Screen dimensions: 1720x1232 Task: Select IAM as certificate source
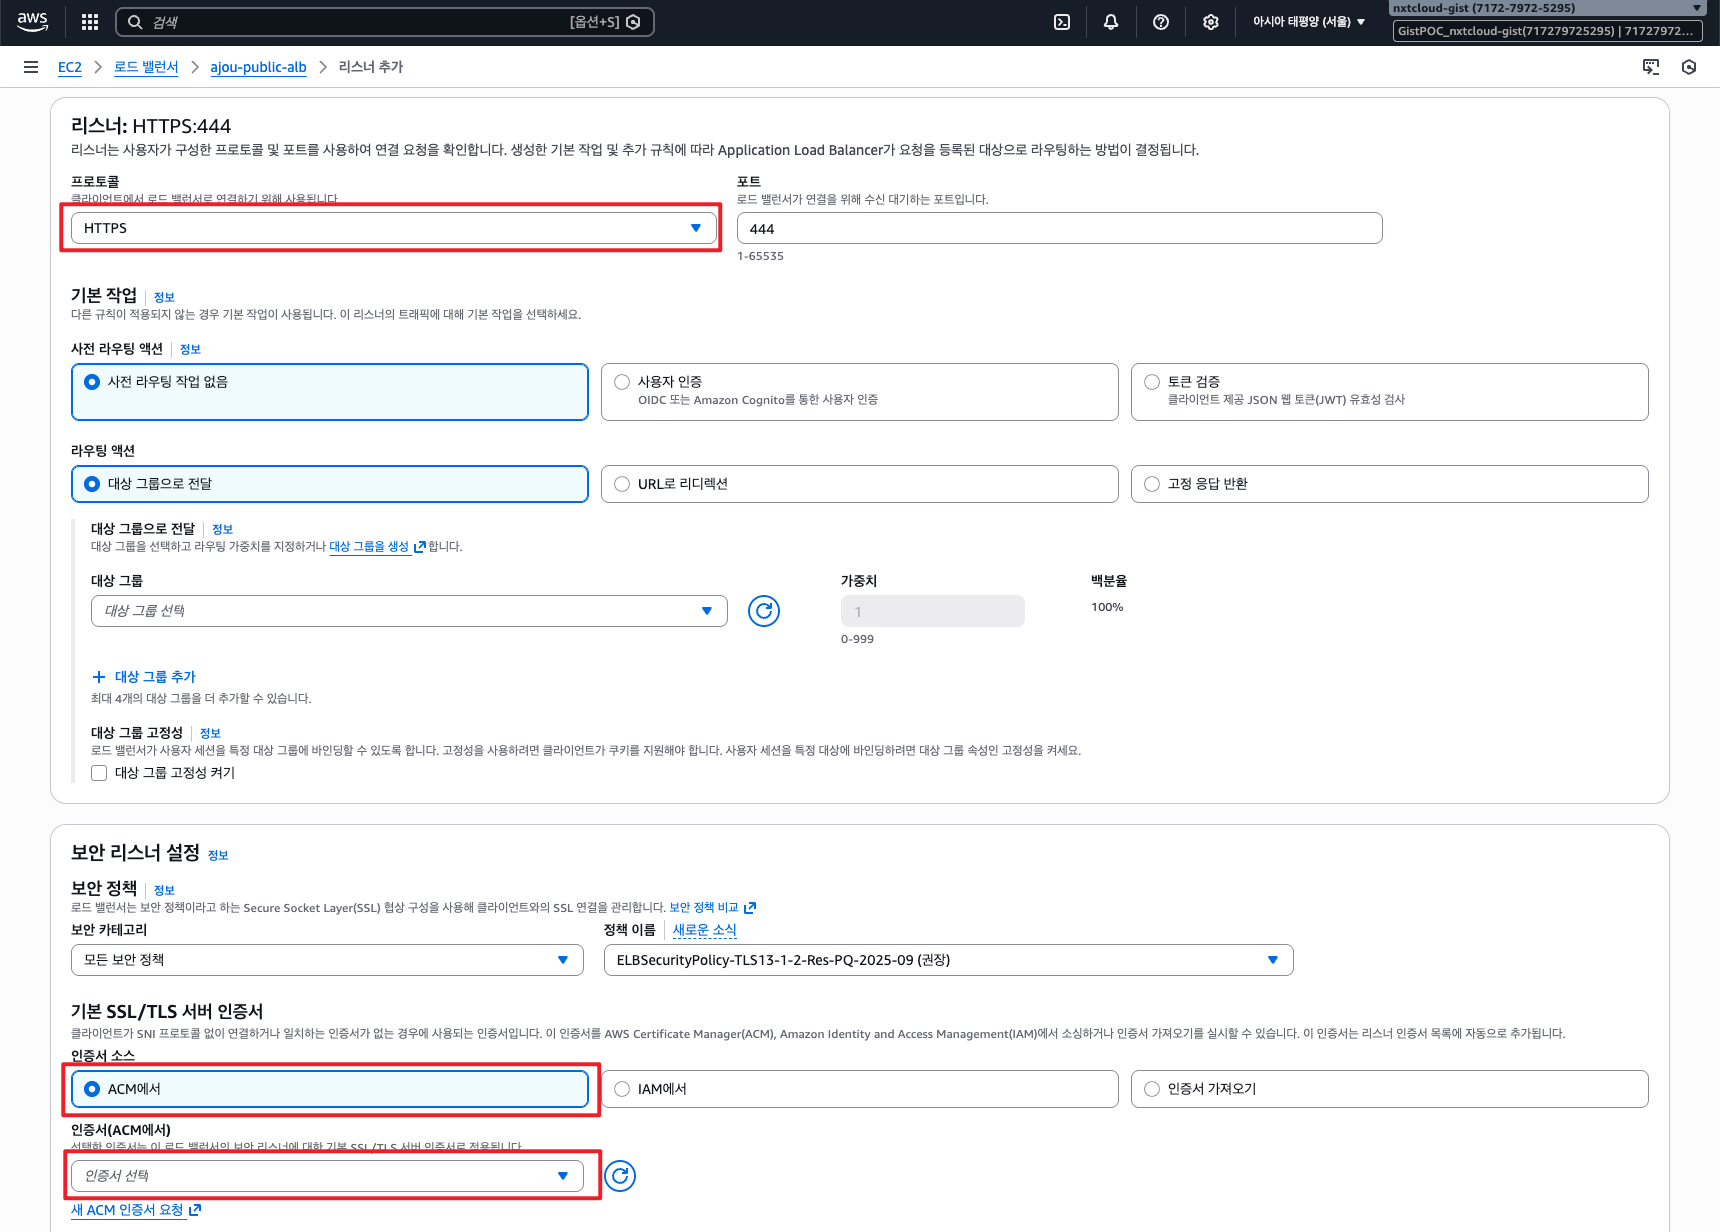(622, 1089)
